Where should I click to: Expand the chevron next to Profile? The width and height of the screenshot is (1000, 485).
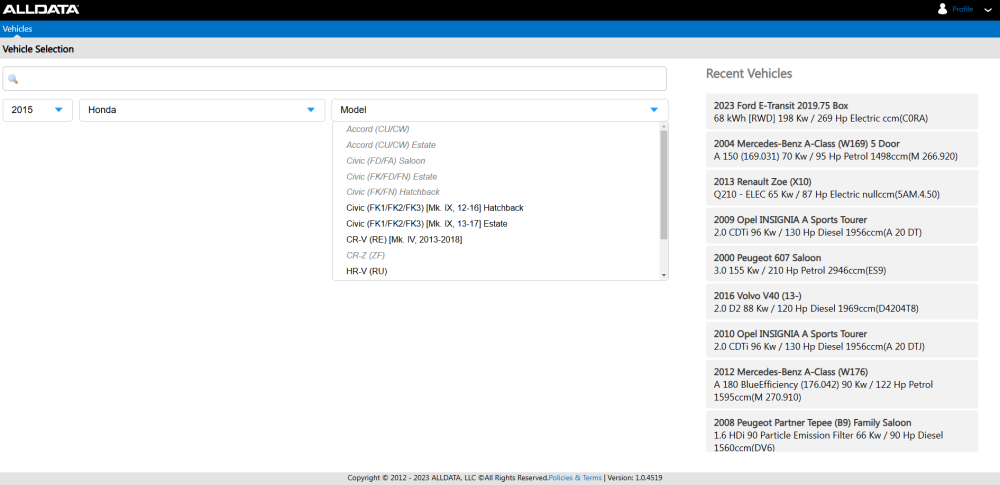[x=987, y=10]
